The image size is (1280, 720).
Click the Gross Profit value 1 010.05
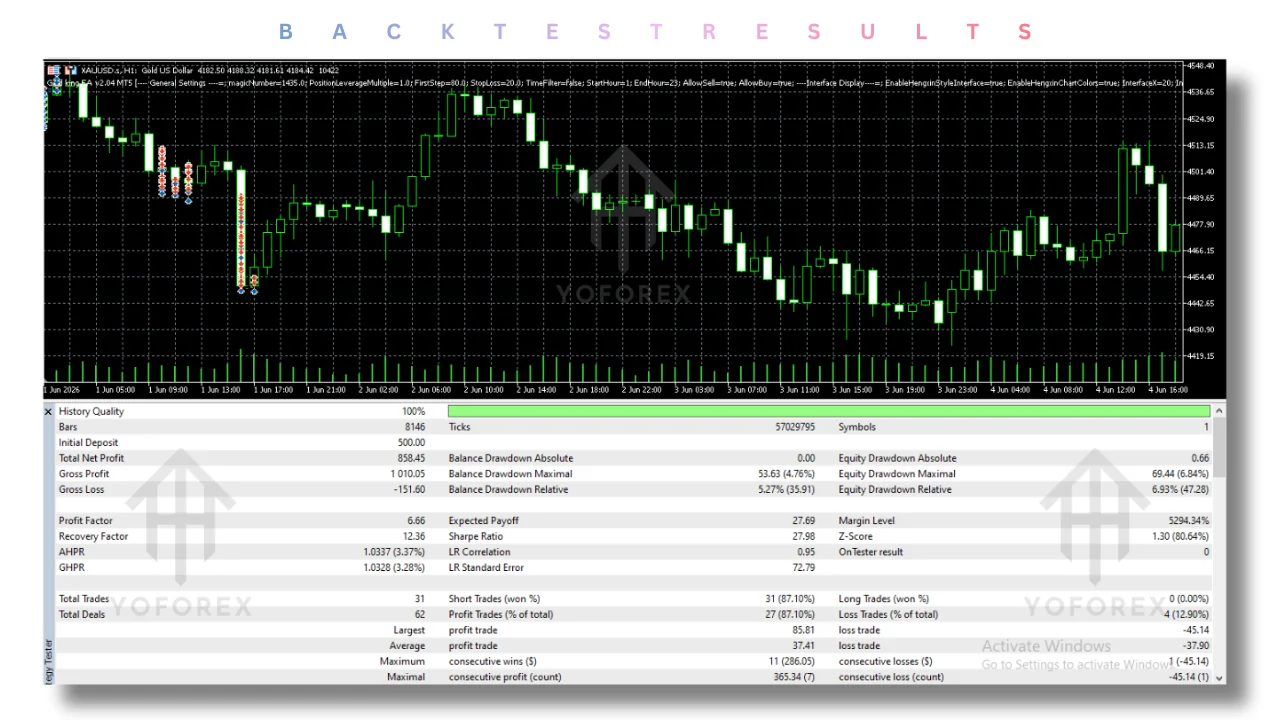click(x=407, y=474)
